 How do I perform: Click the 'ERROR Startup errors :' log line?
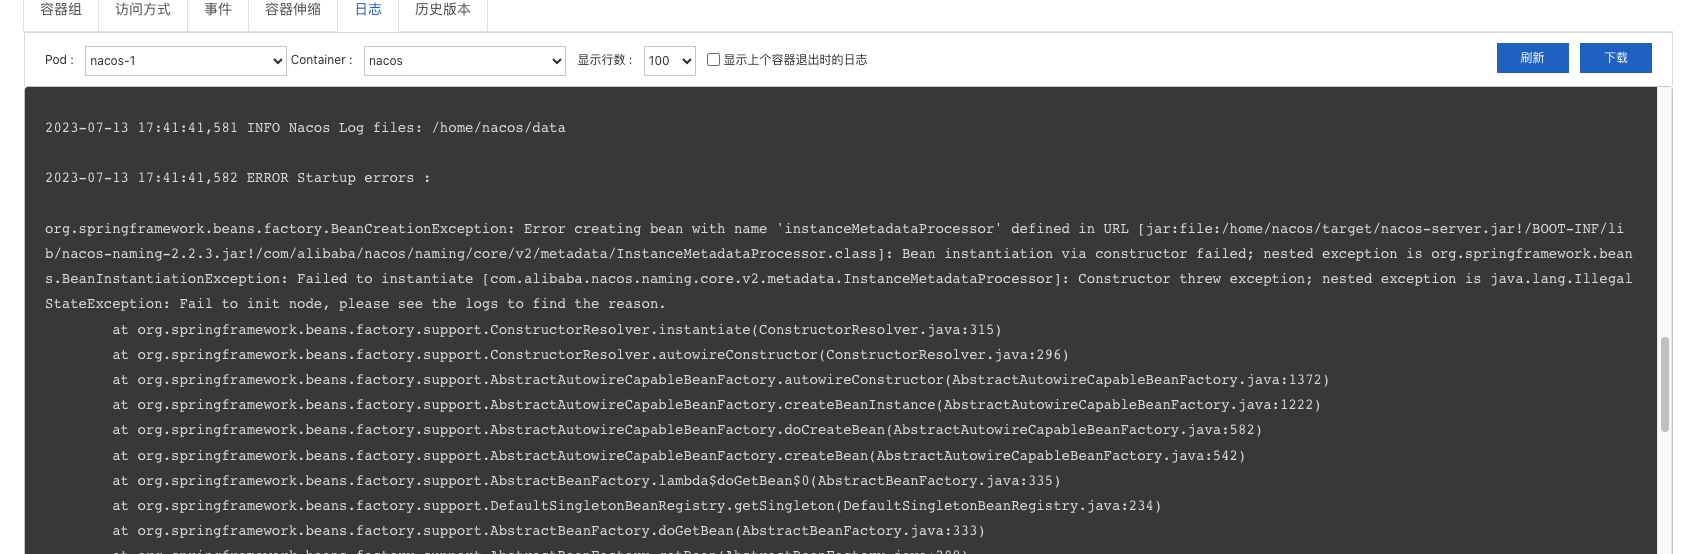point(238,178)
